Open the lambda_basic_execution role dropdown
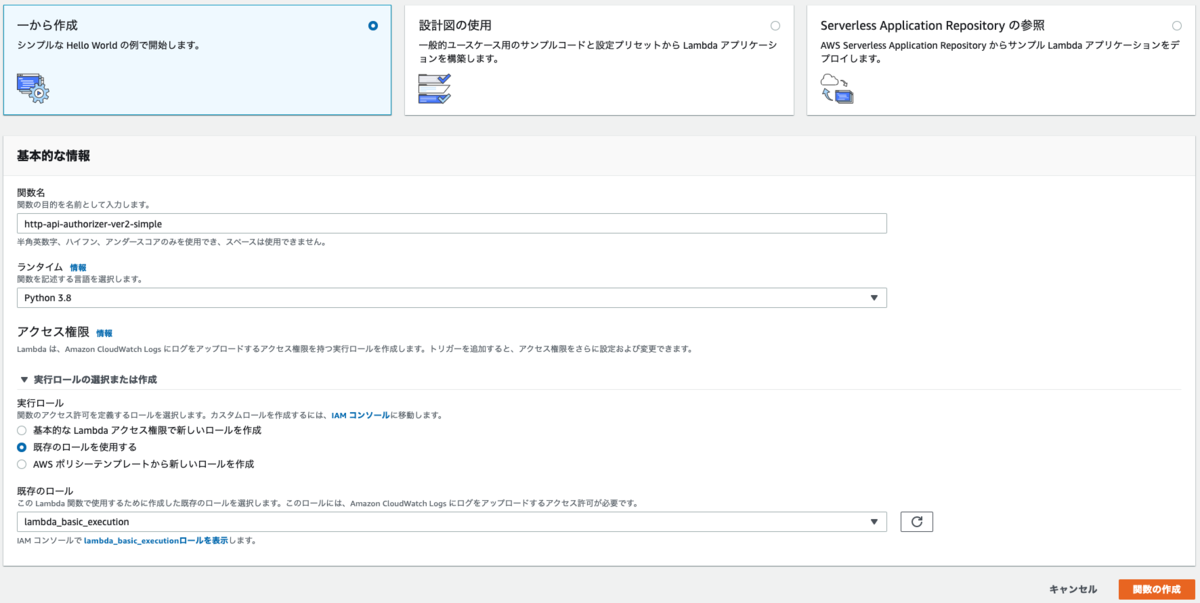Image resolution: width=1200 pixels, height=603 pixels. pyautogui.click(x=450, y=521)
